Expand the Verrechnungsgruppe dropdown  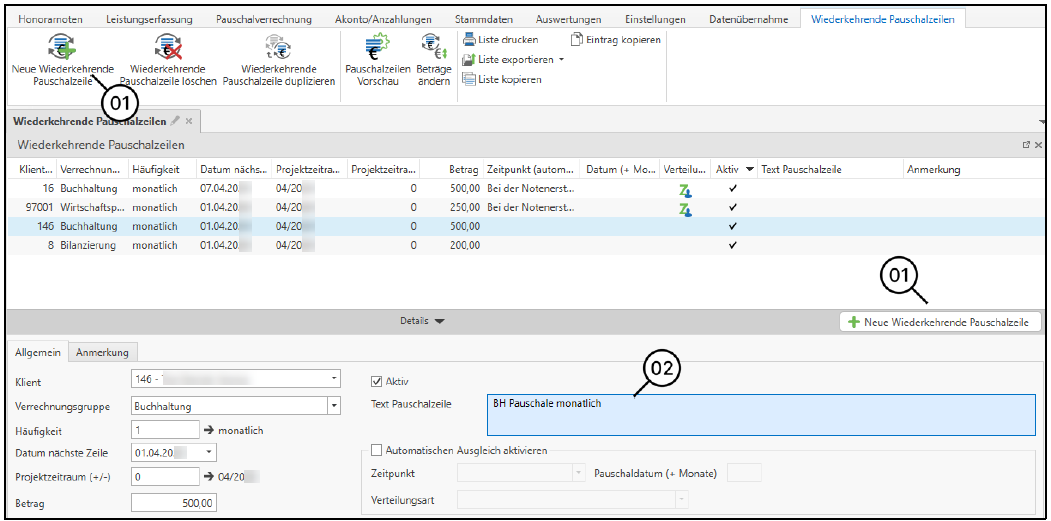(x=333, y=406)
